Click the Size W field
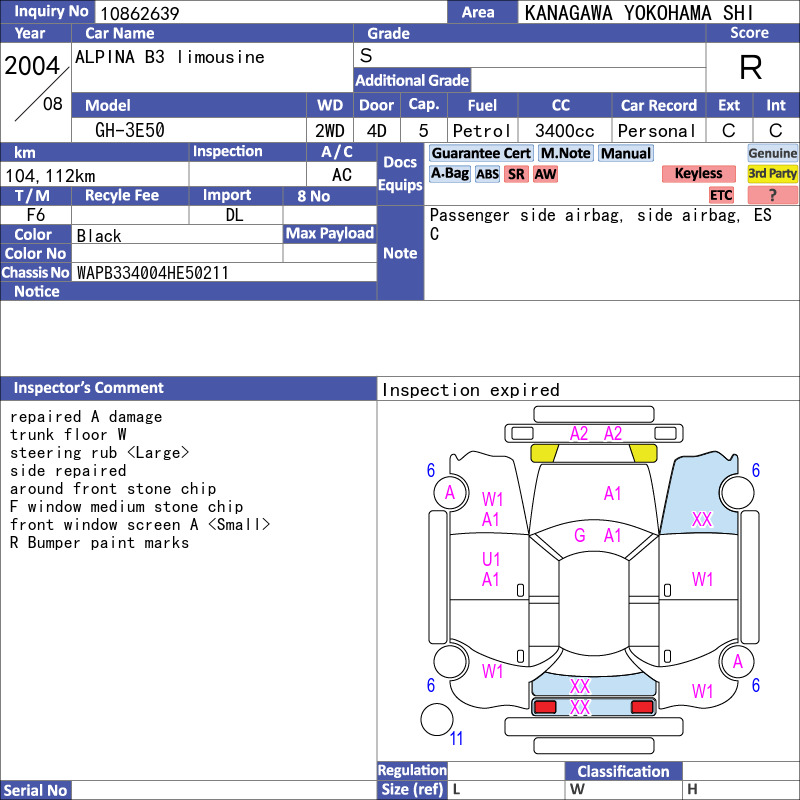 pyautogui.click(x=623, y=789)
